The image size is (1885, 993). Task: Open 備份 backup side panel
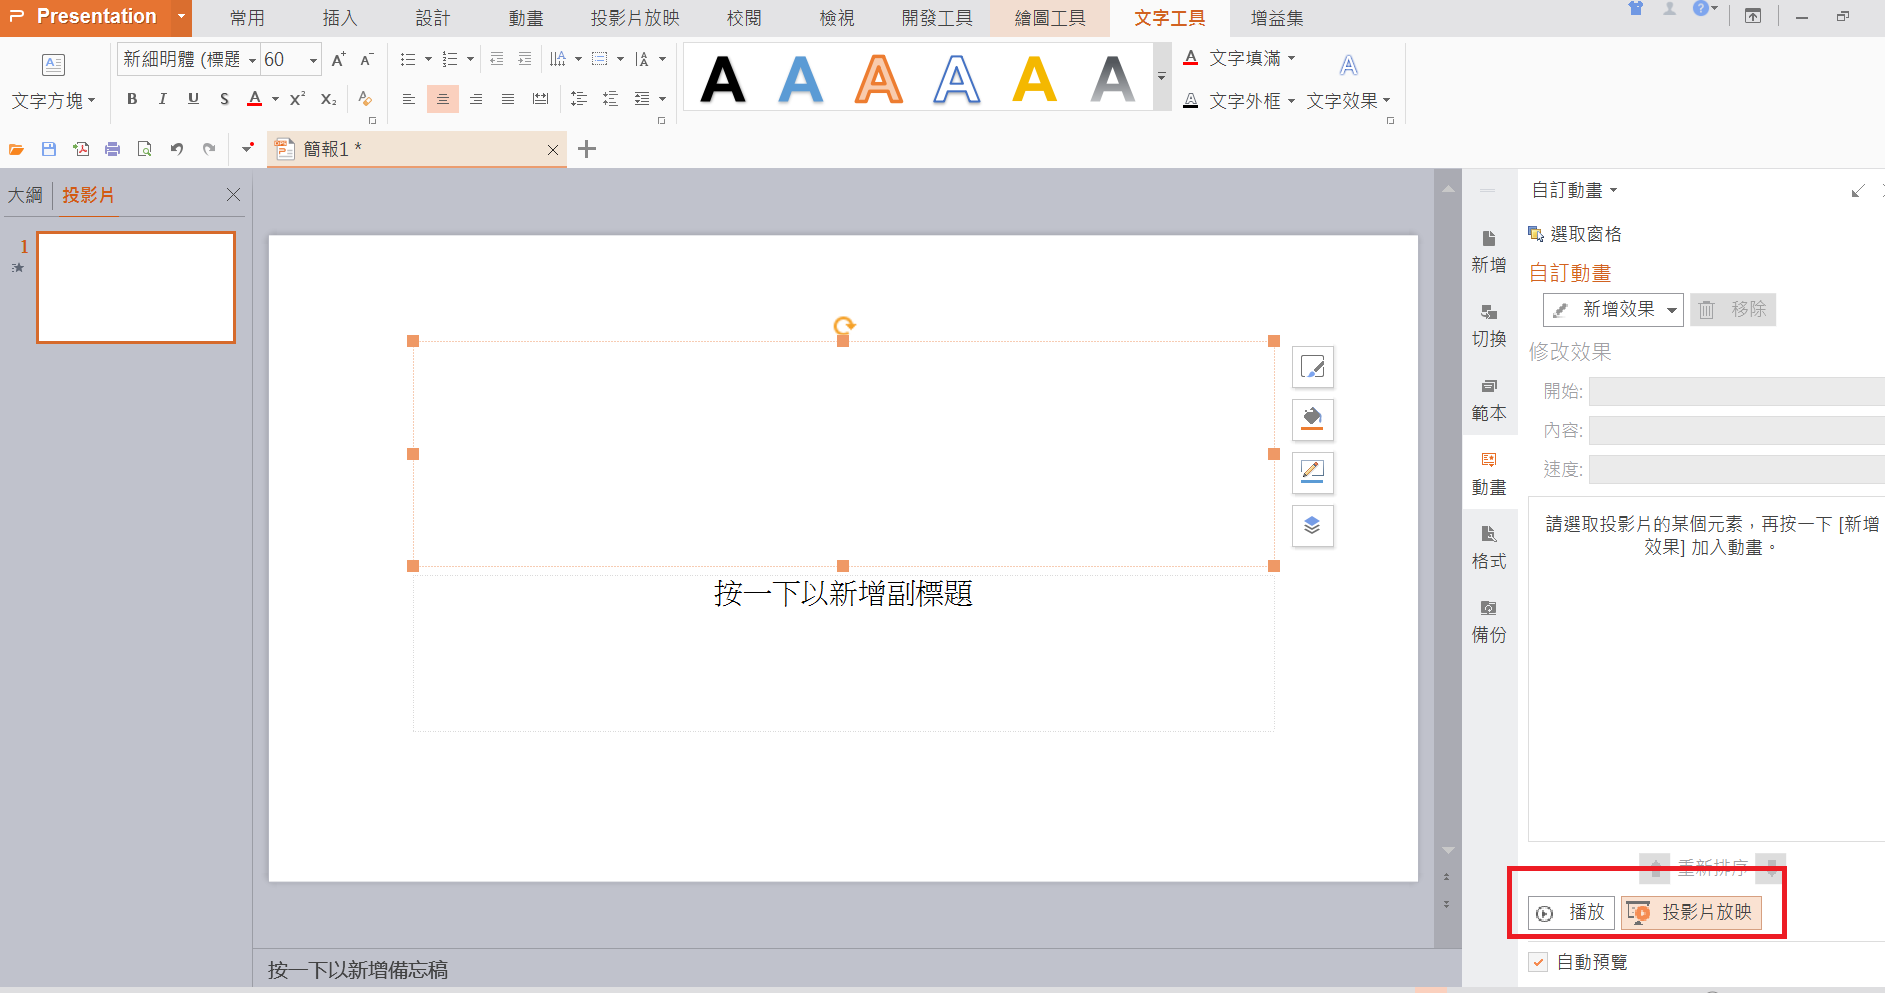[1489, 621]
